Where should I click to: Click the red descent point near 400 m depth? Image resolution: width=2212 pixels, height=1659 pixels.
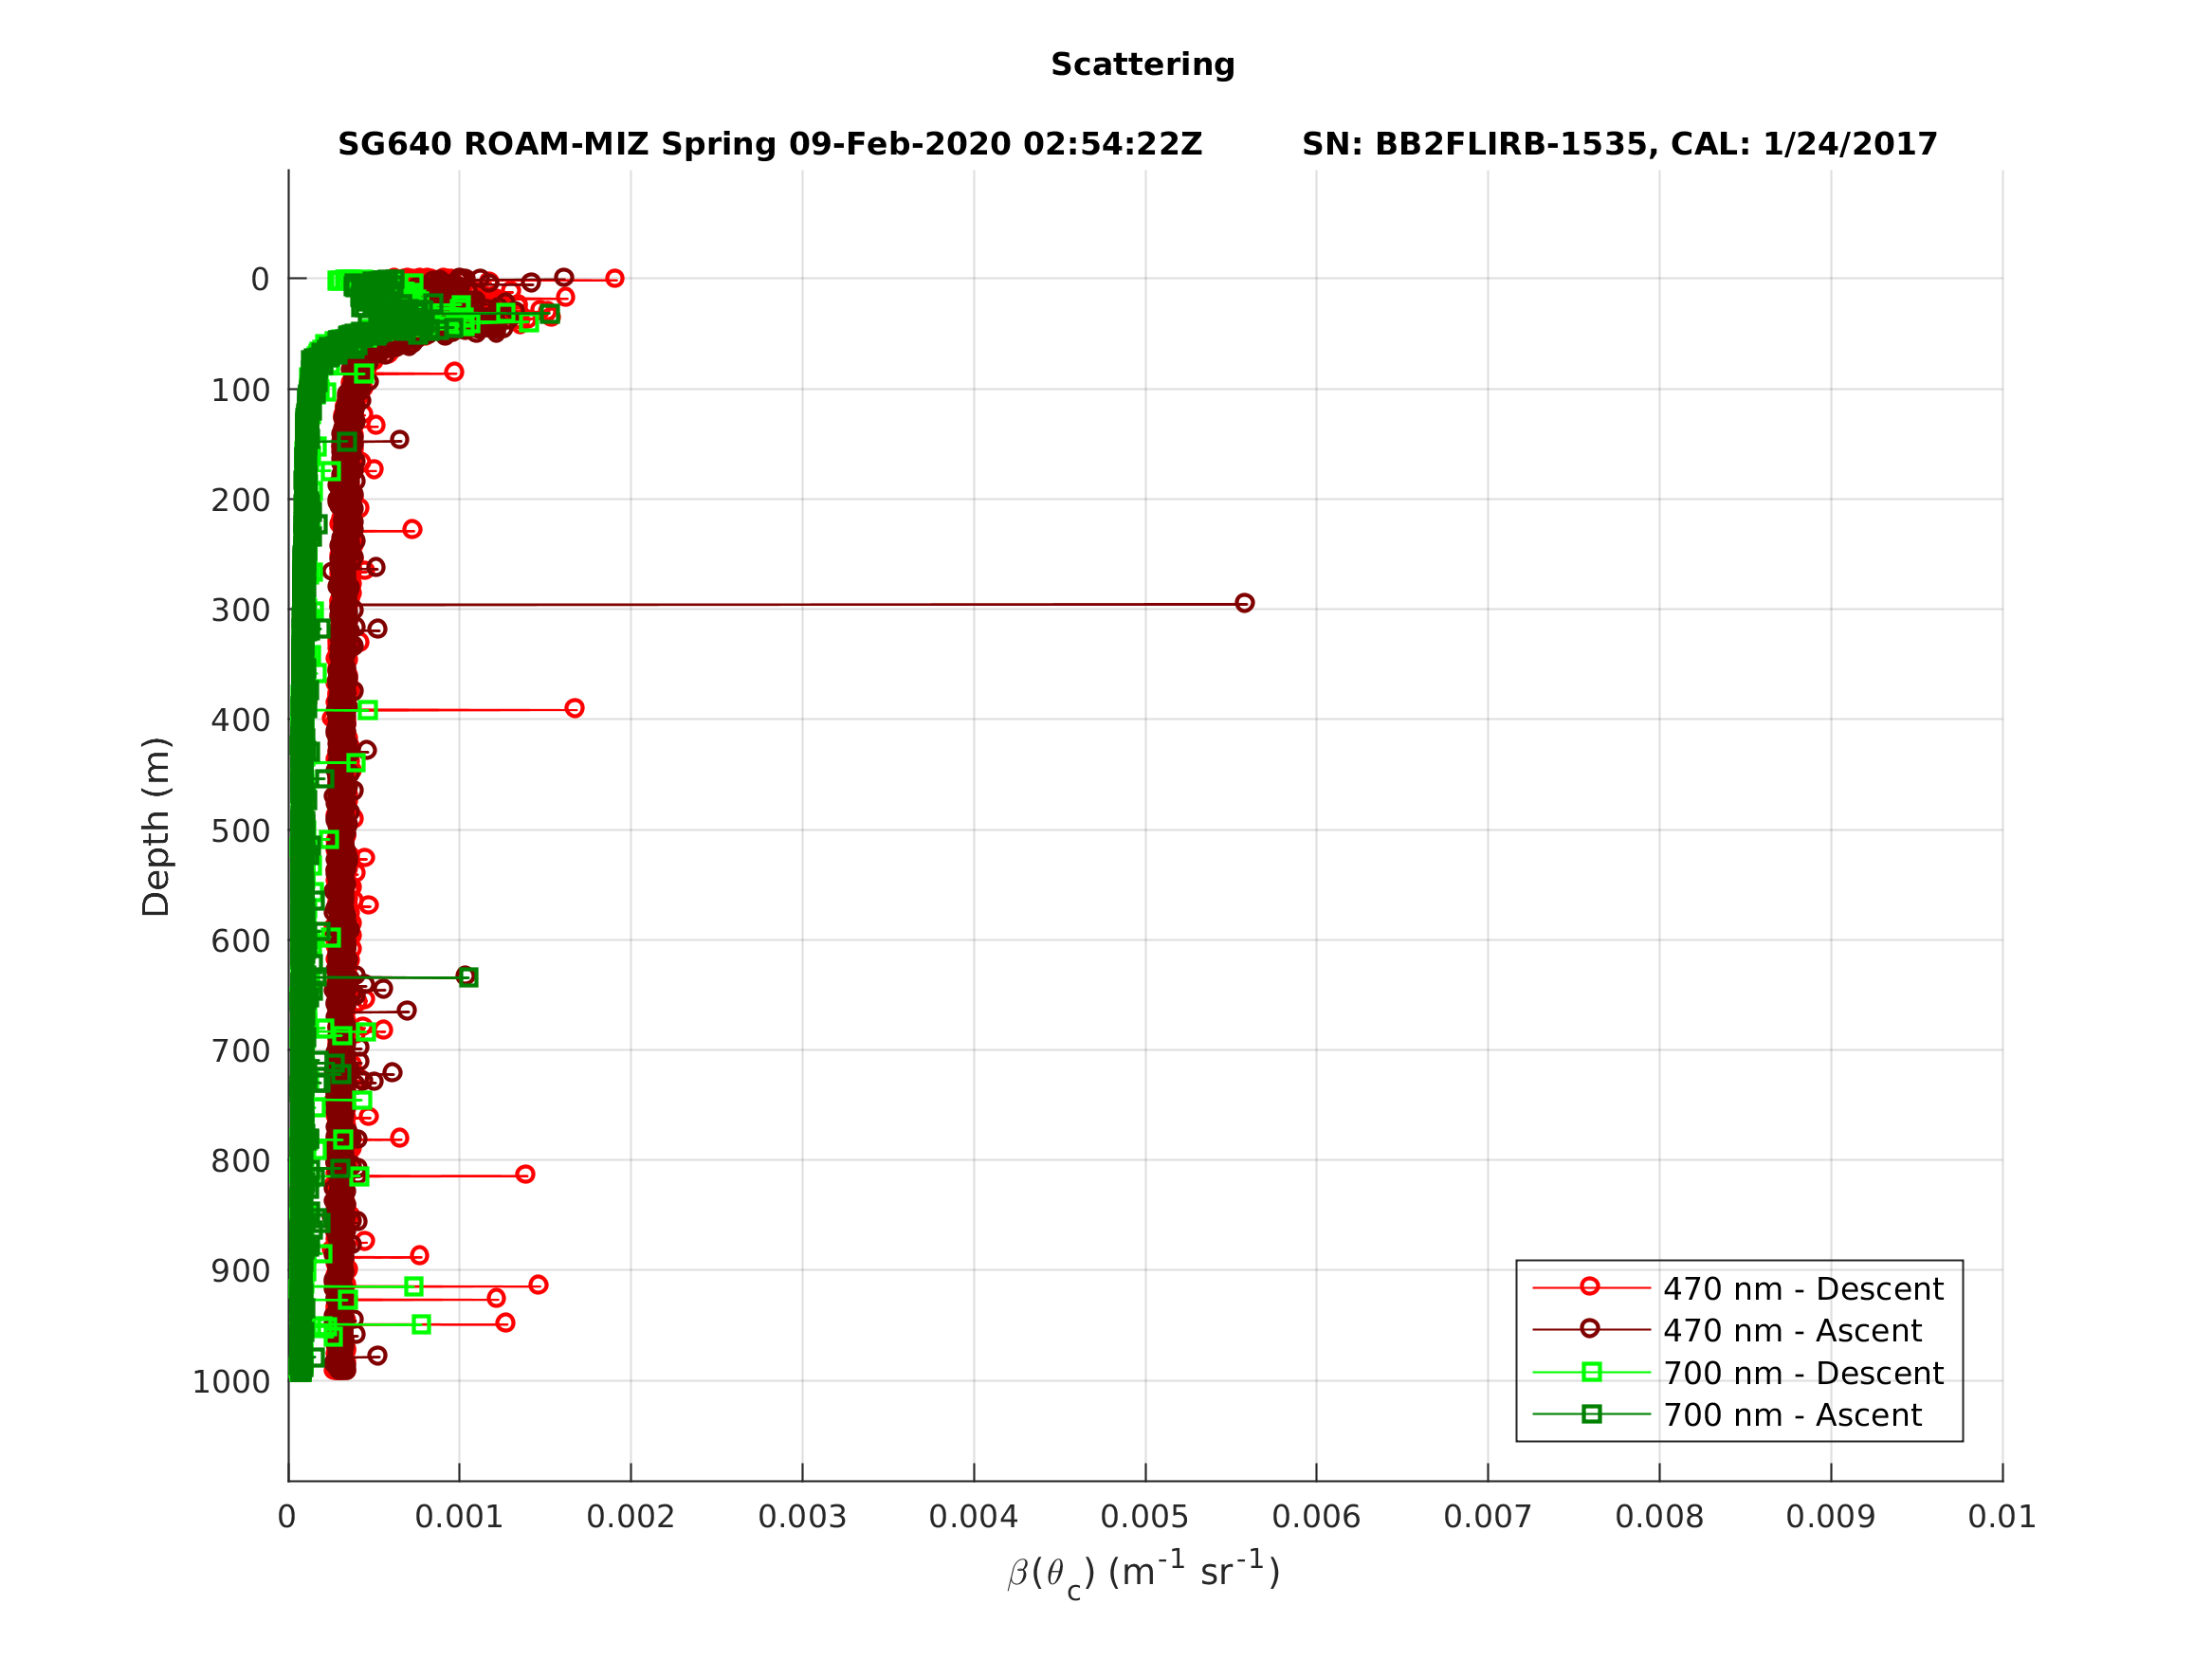(x=574, y=708)
